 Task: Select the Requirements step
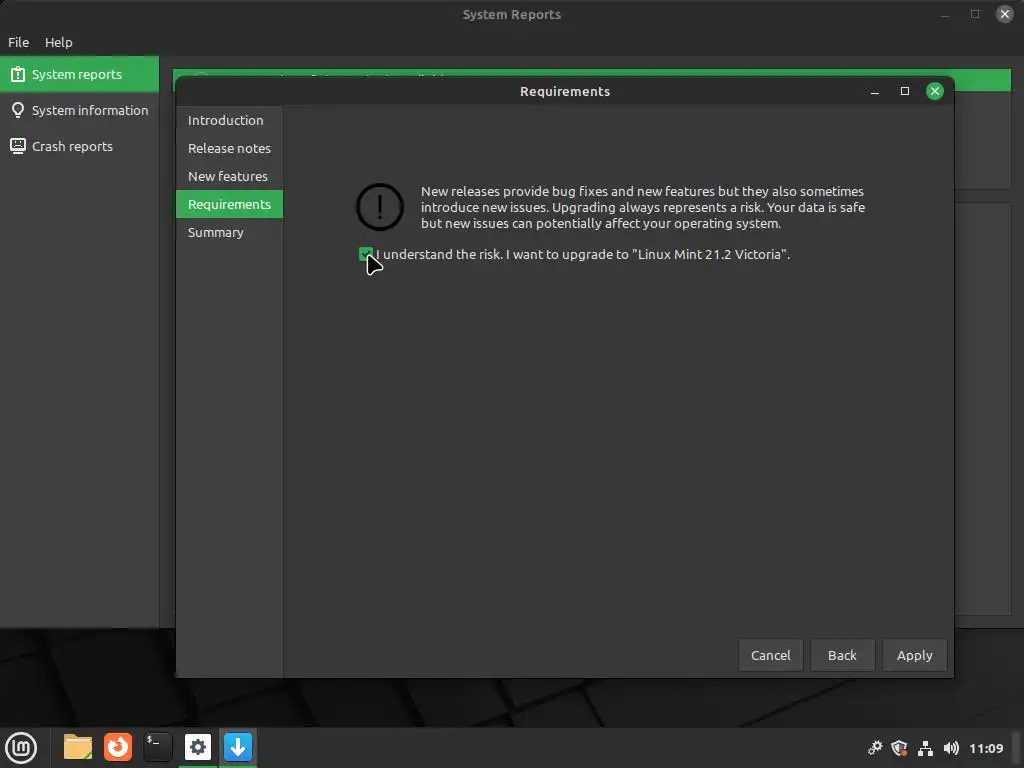[x=229, y=204]
